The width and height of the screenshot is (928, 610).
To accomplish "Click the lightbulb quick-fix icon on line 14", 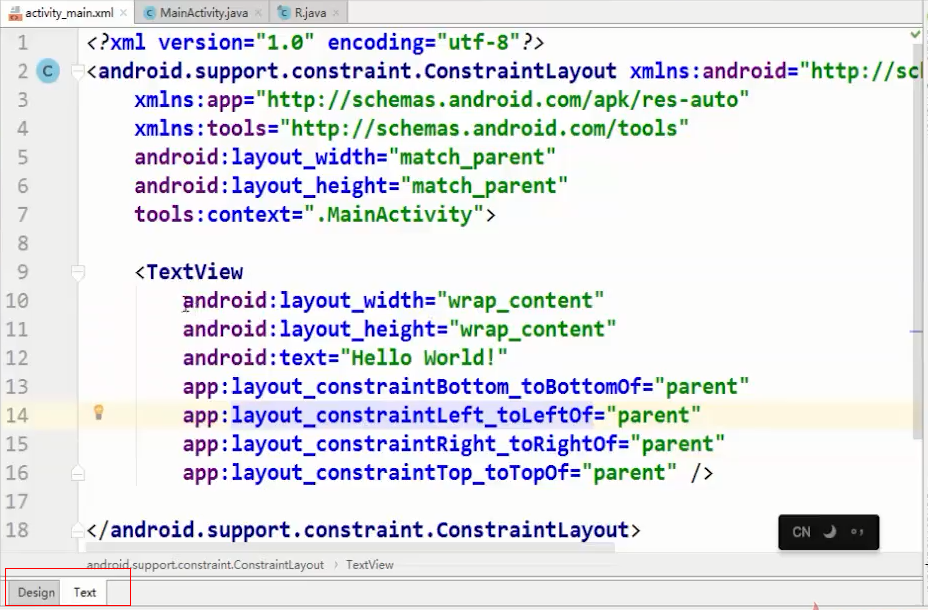I will (99, 412).
